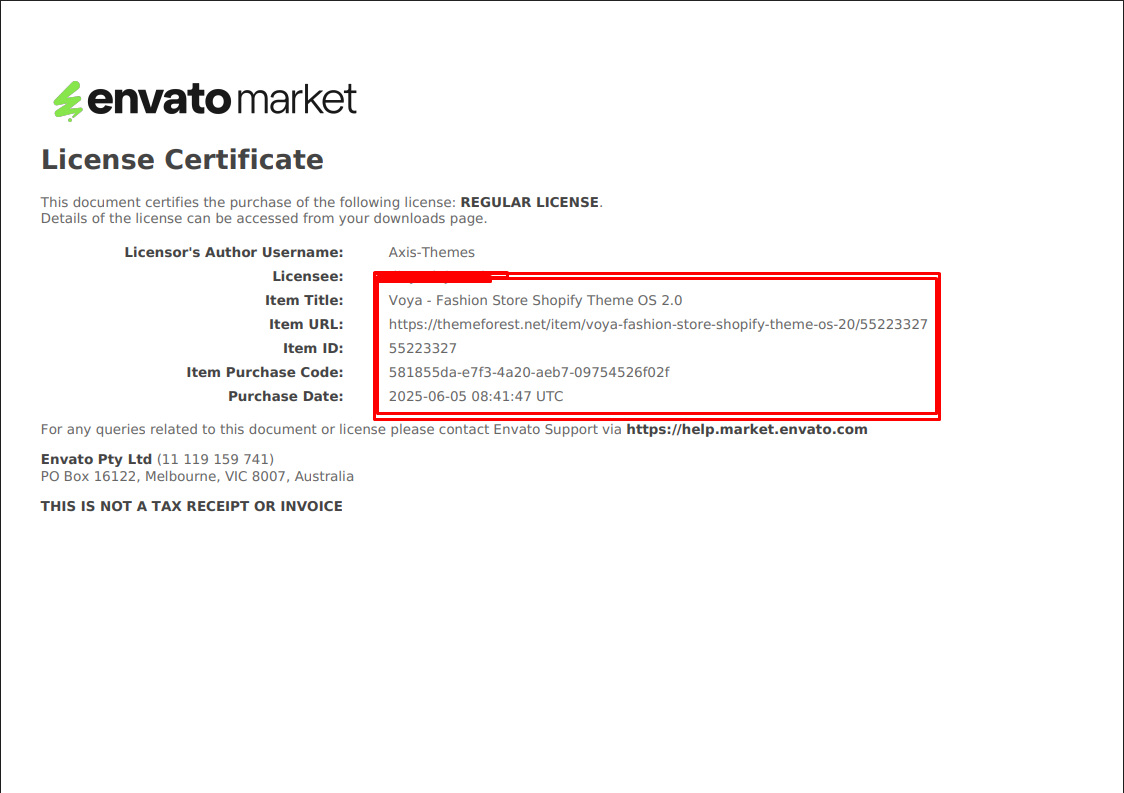Select the purchase date 2025-06-05 08:41:47 UTC
The image size is (1124, 793).
pos(476,396)
